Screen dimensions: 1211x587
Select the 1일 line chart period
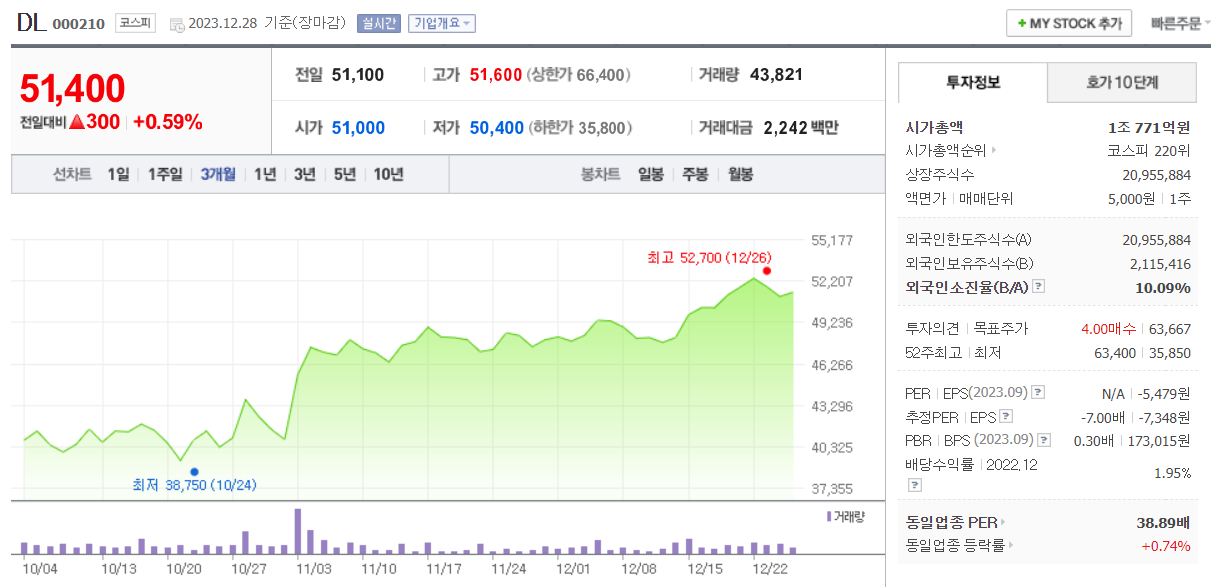[x=118, y=174]
